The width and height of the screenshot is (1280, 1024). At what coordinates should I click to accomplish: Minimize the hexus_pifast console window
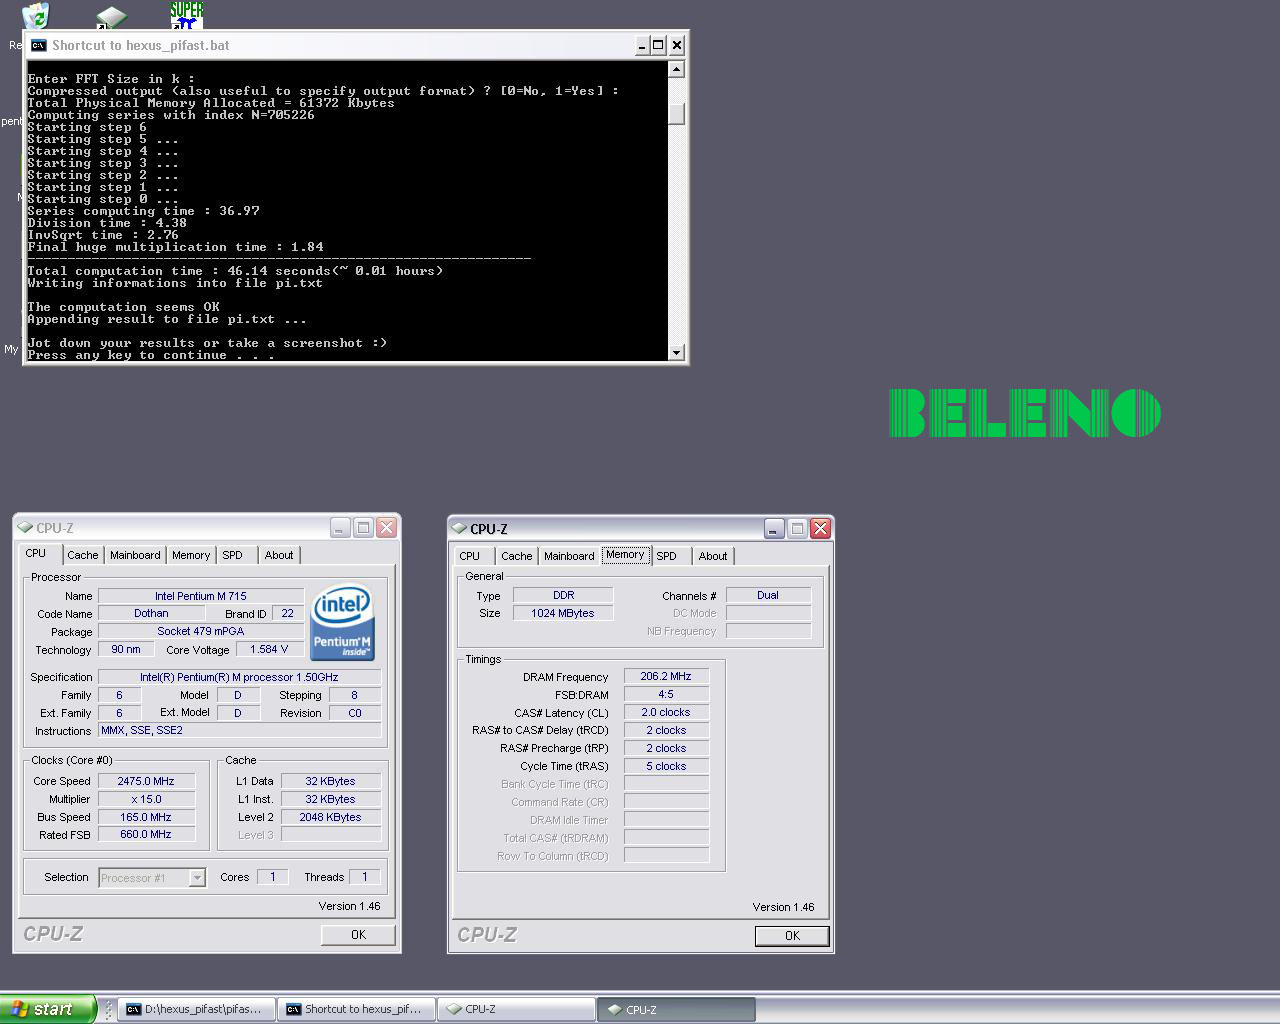tap(642, 45)
